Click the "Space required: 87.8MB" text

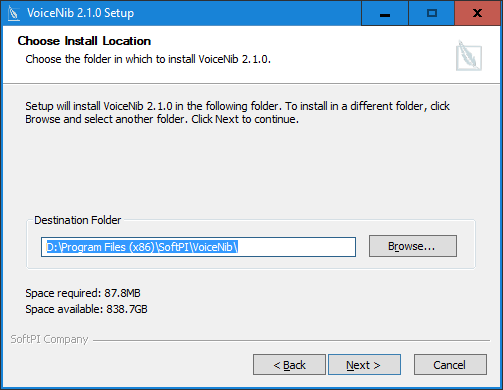click(x=83, y=293)
